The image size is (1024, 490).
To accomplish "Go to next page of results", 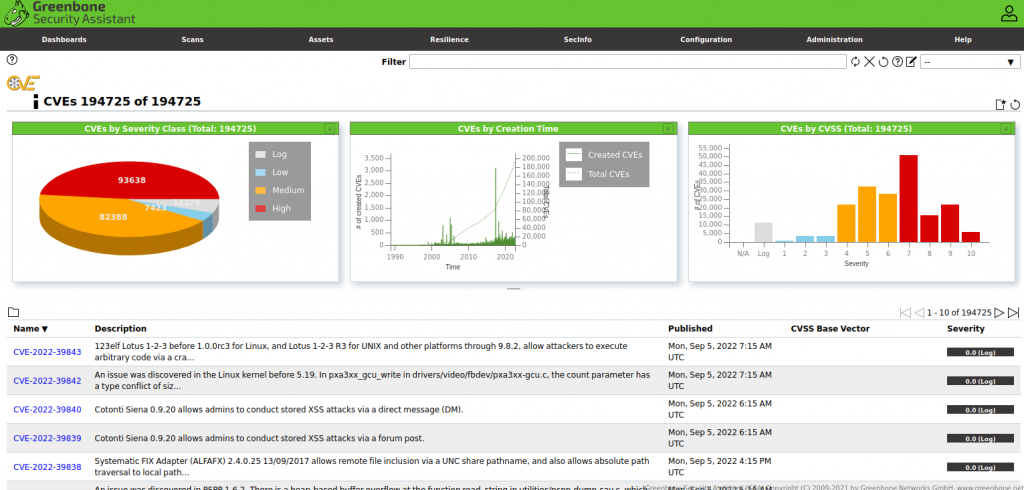I will 999,312.
